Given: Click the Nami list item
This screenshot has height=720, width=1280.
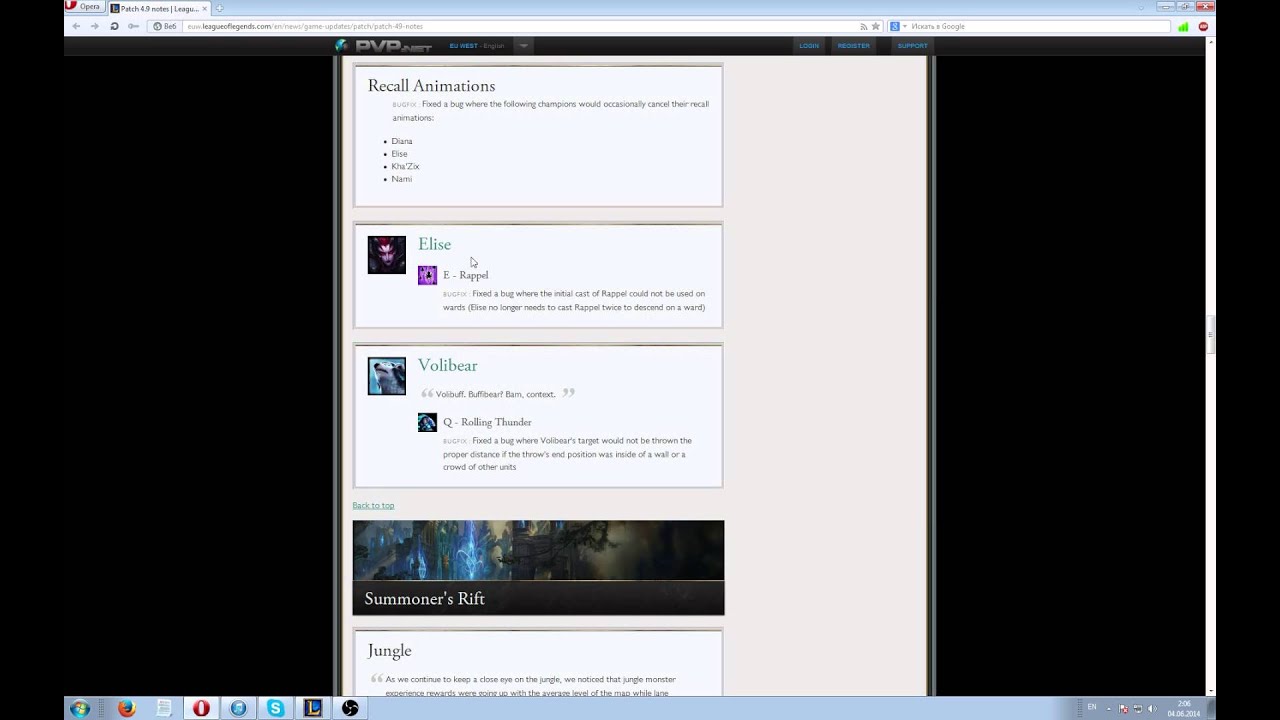Looking at the screenshot, I should point(401,179).
